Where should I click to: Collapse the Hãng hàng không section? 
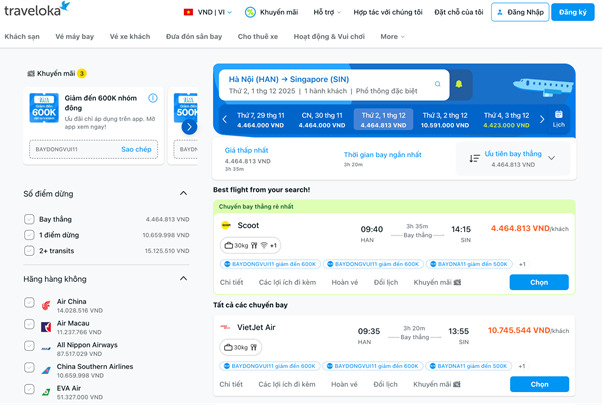tap(184, 278)
